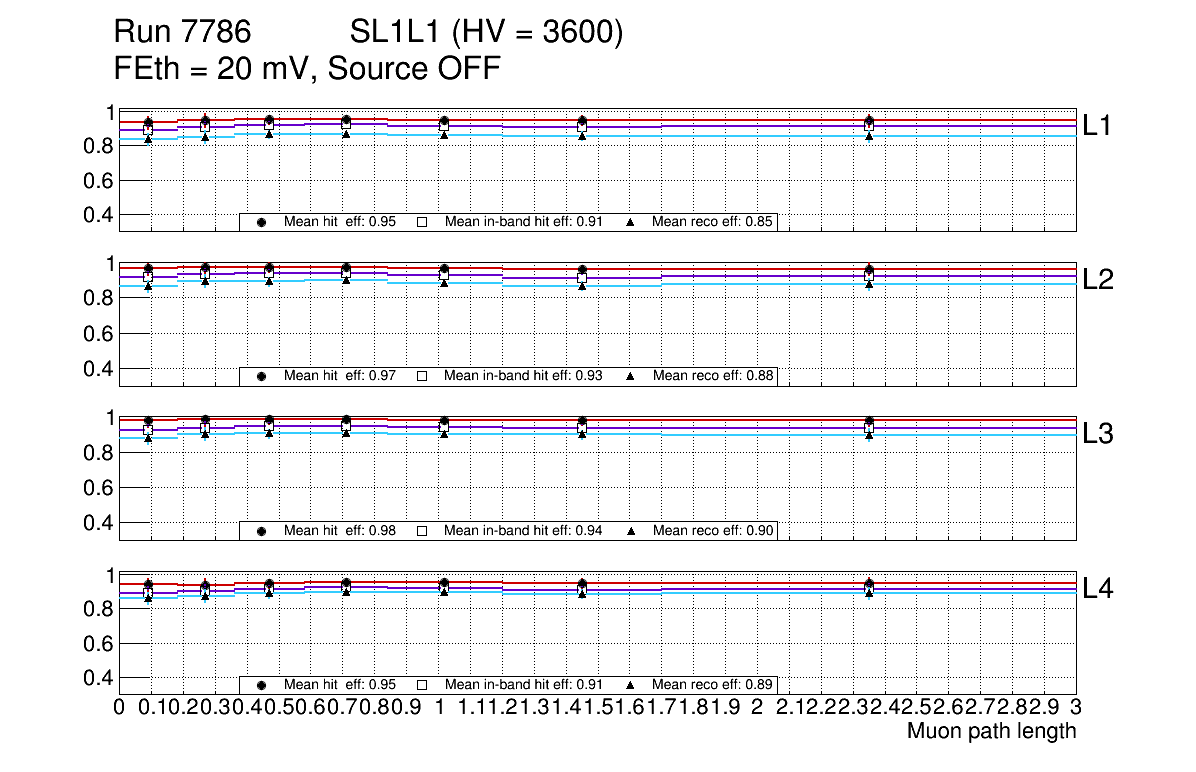Click the triangle marker in L2 legend

631,376
